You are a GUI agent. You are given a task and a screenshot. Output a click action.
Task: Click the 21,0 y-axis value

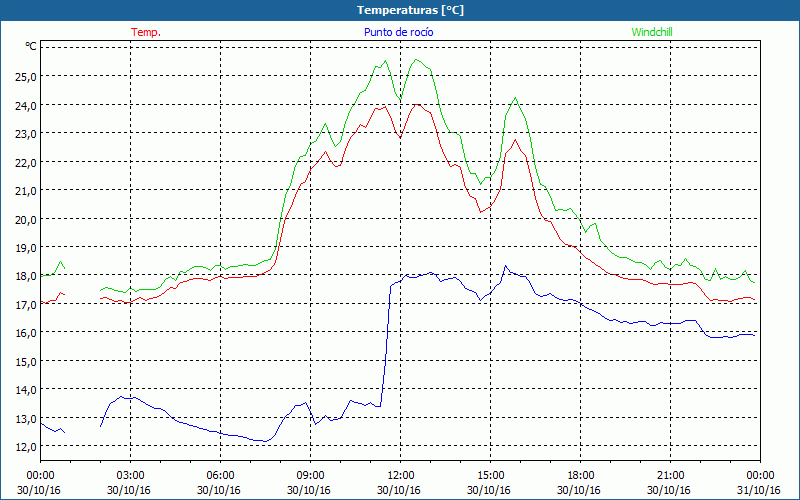pos(27,190)
